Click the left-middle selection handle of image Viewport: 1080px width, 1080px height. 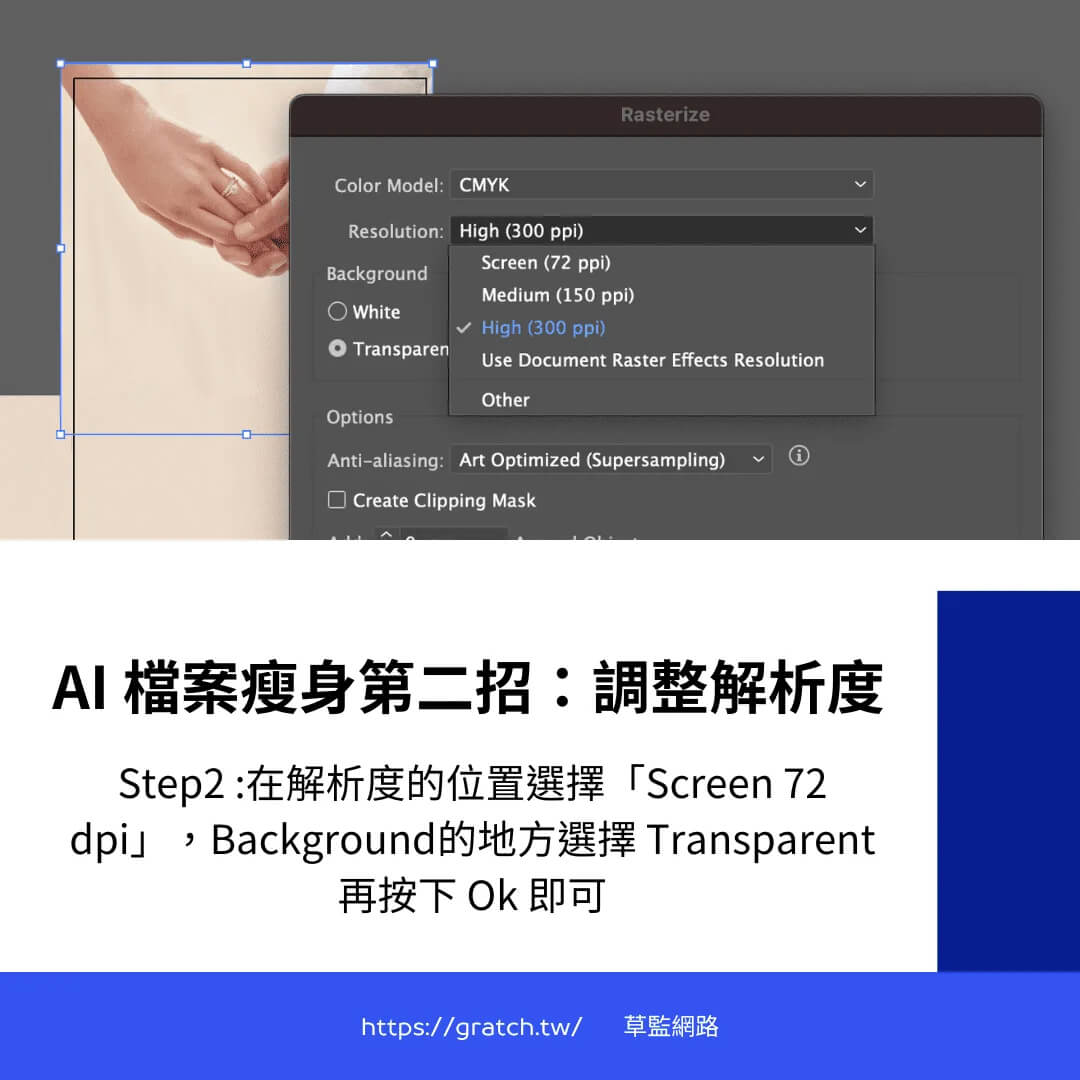[x=61, y=248]
